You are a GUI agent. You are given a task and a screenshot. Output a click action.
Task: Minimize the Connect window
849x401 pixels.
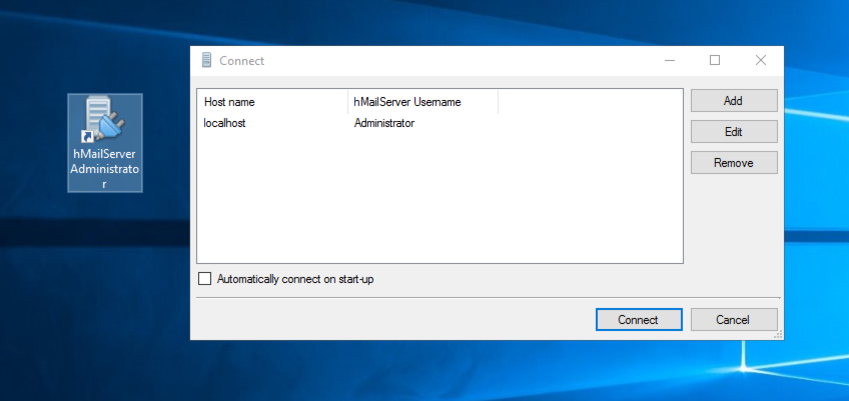click(670, 61)
